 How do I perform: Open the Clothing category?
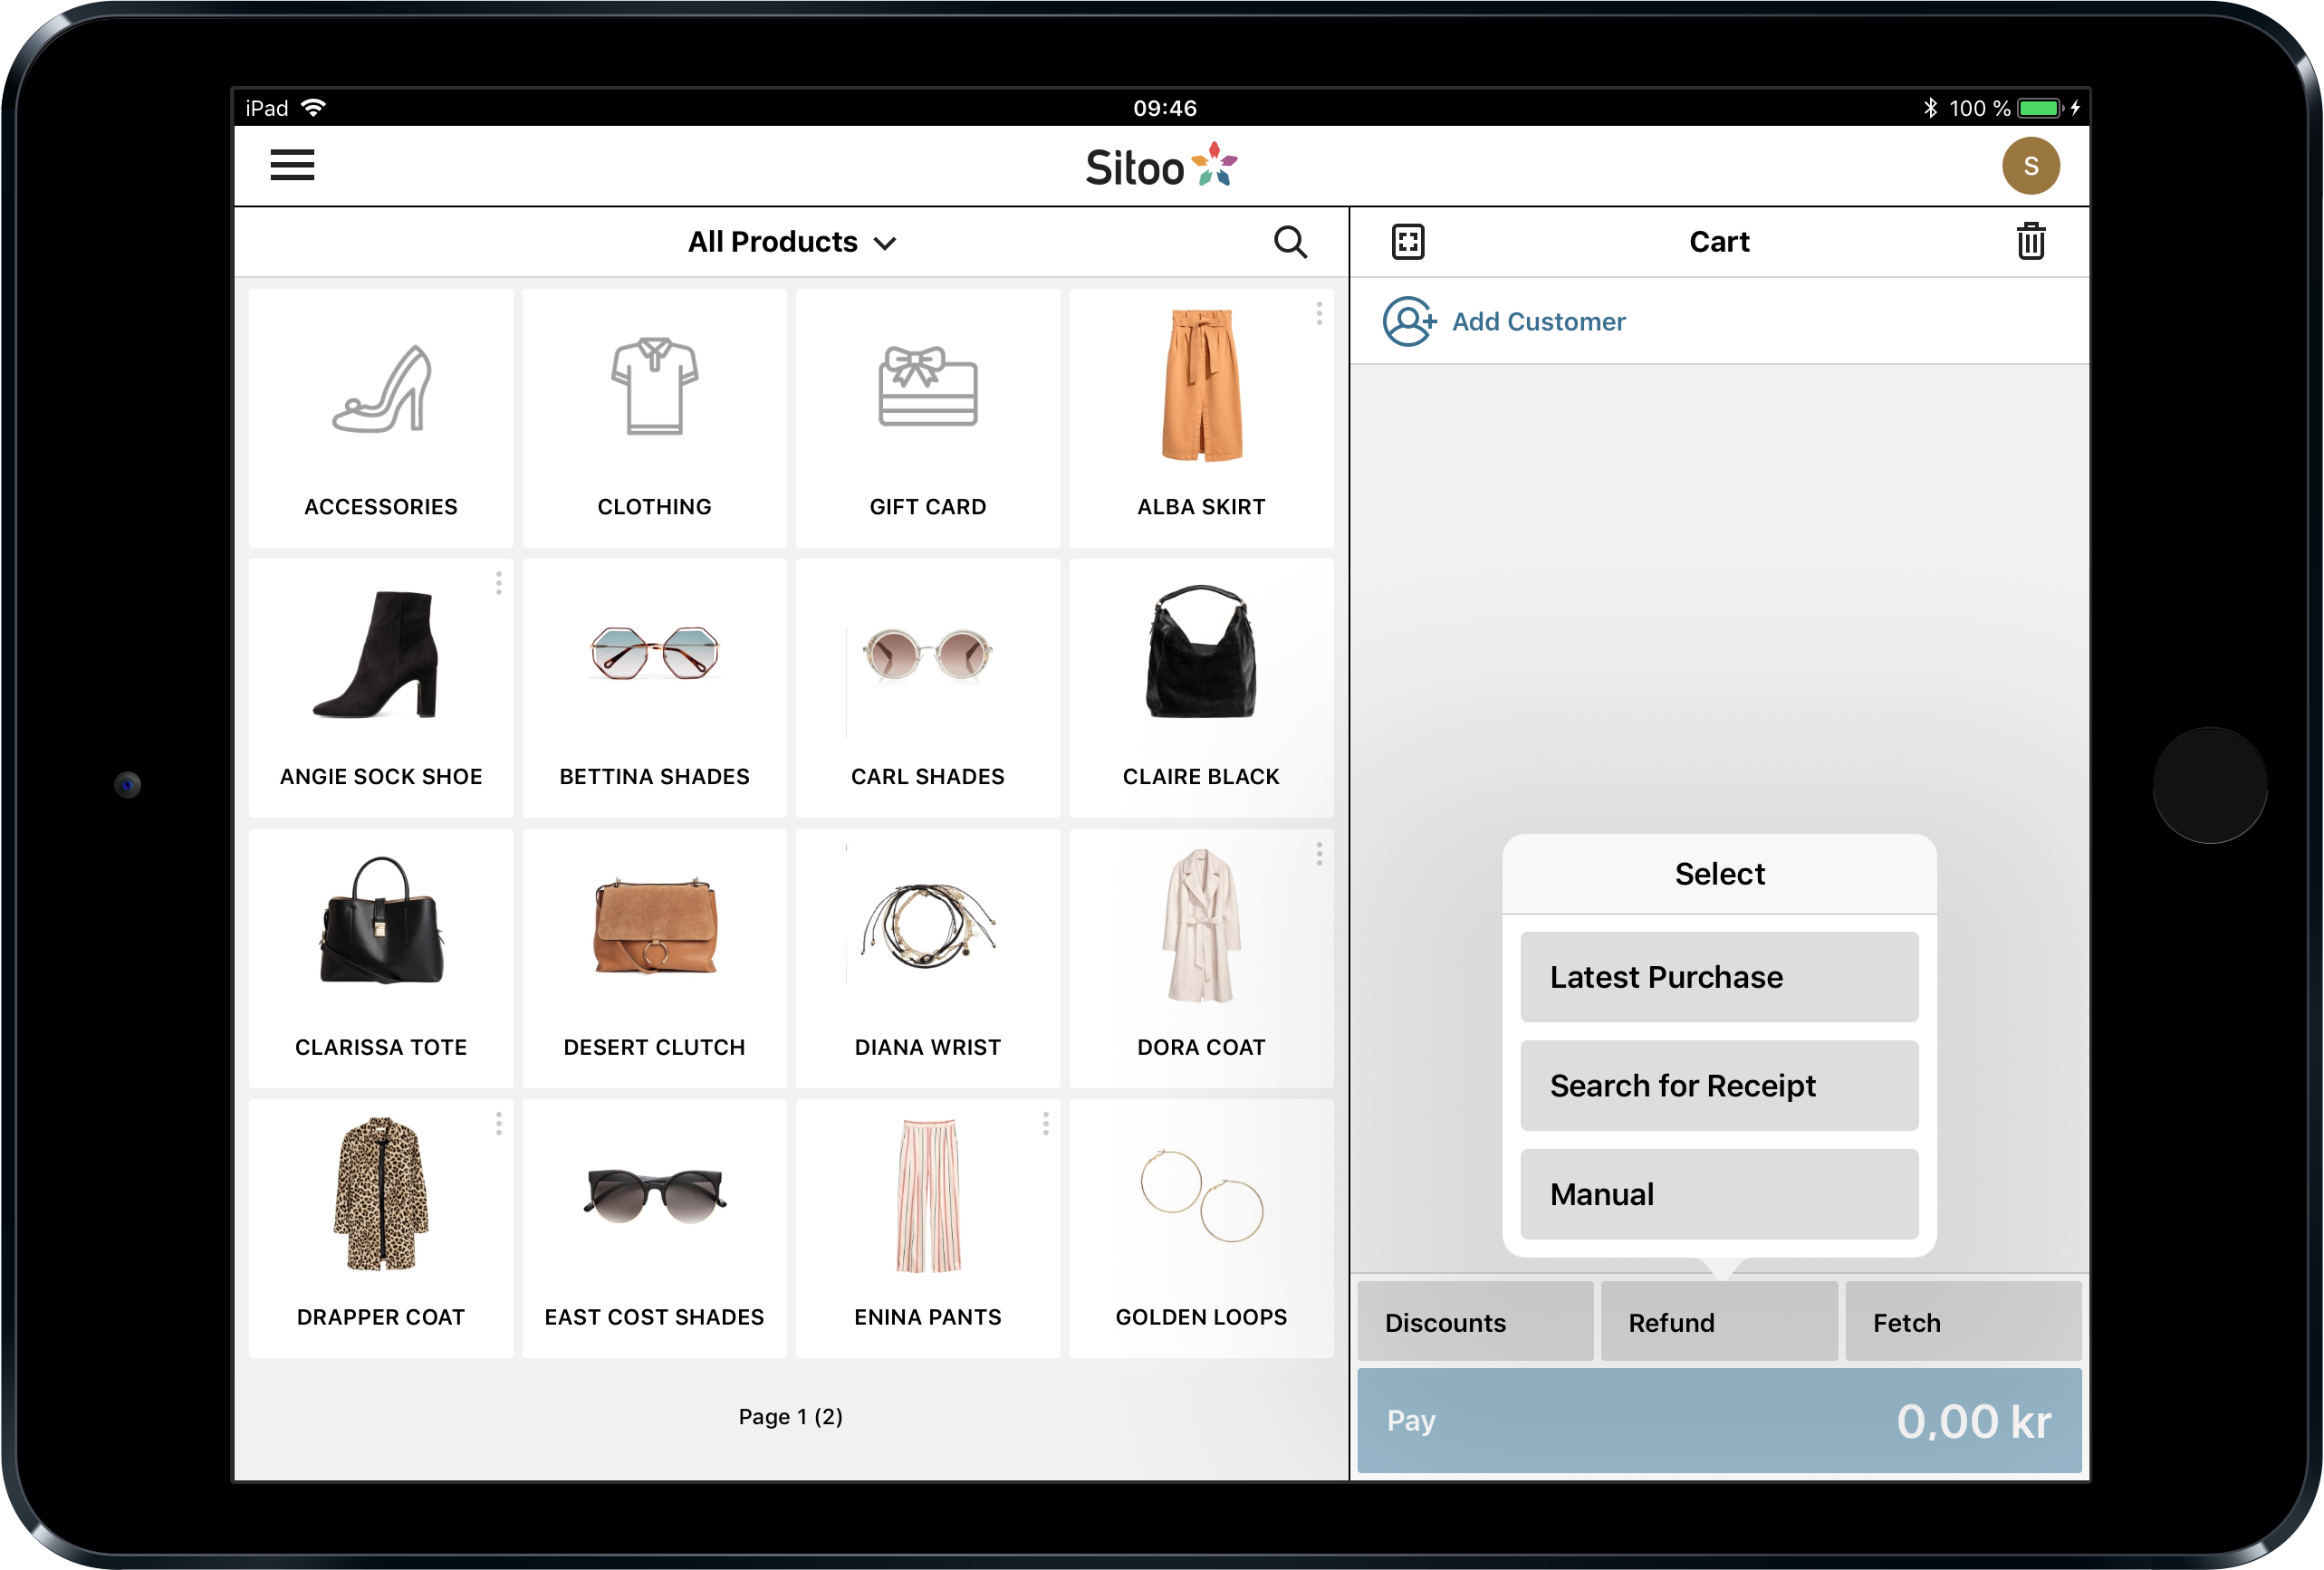654,418
